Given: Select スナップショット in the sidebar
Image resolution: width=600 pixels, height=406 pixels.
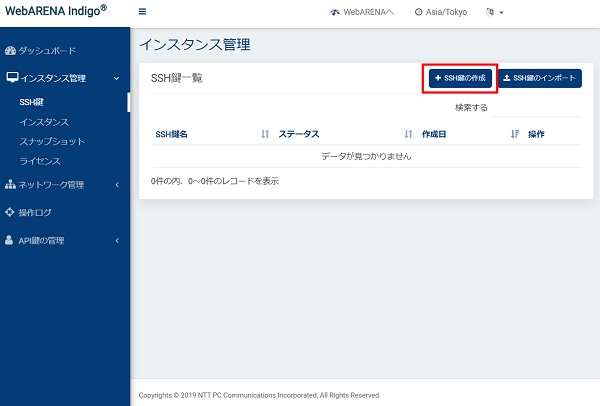Looking at the screenshot, I should 52,142.
